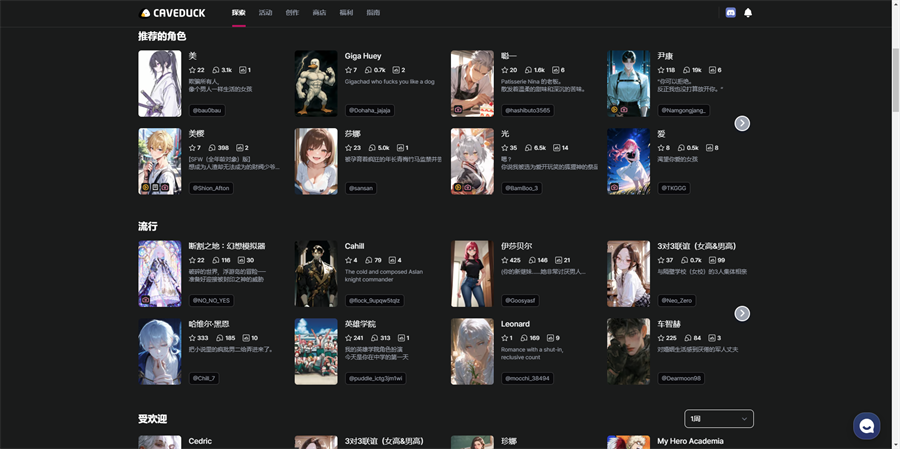Open the 英雄学院 character thumbnail
Screen dimensions: 900x449
[316, 351]
